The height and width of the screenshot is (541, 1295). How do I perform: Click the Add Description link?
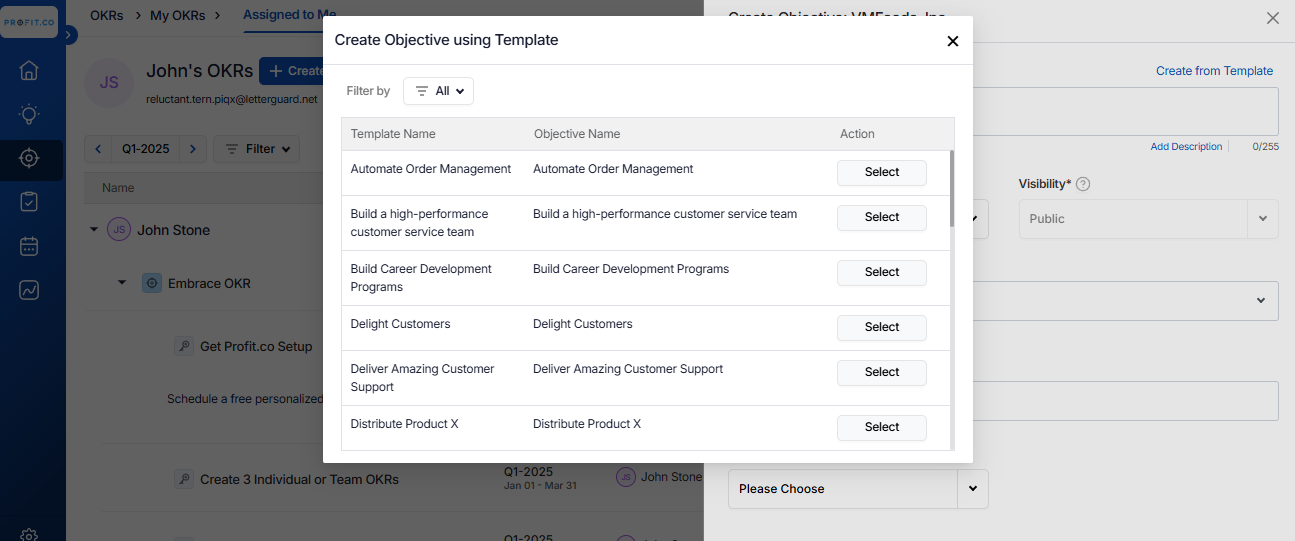pos(1186,147)
